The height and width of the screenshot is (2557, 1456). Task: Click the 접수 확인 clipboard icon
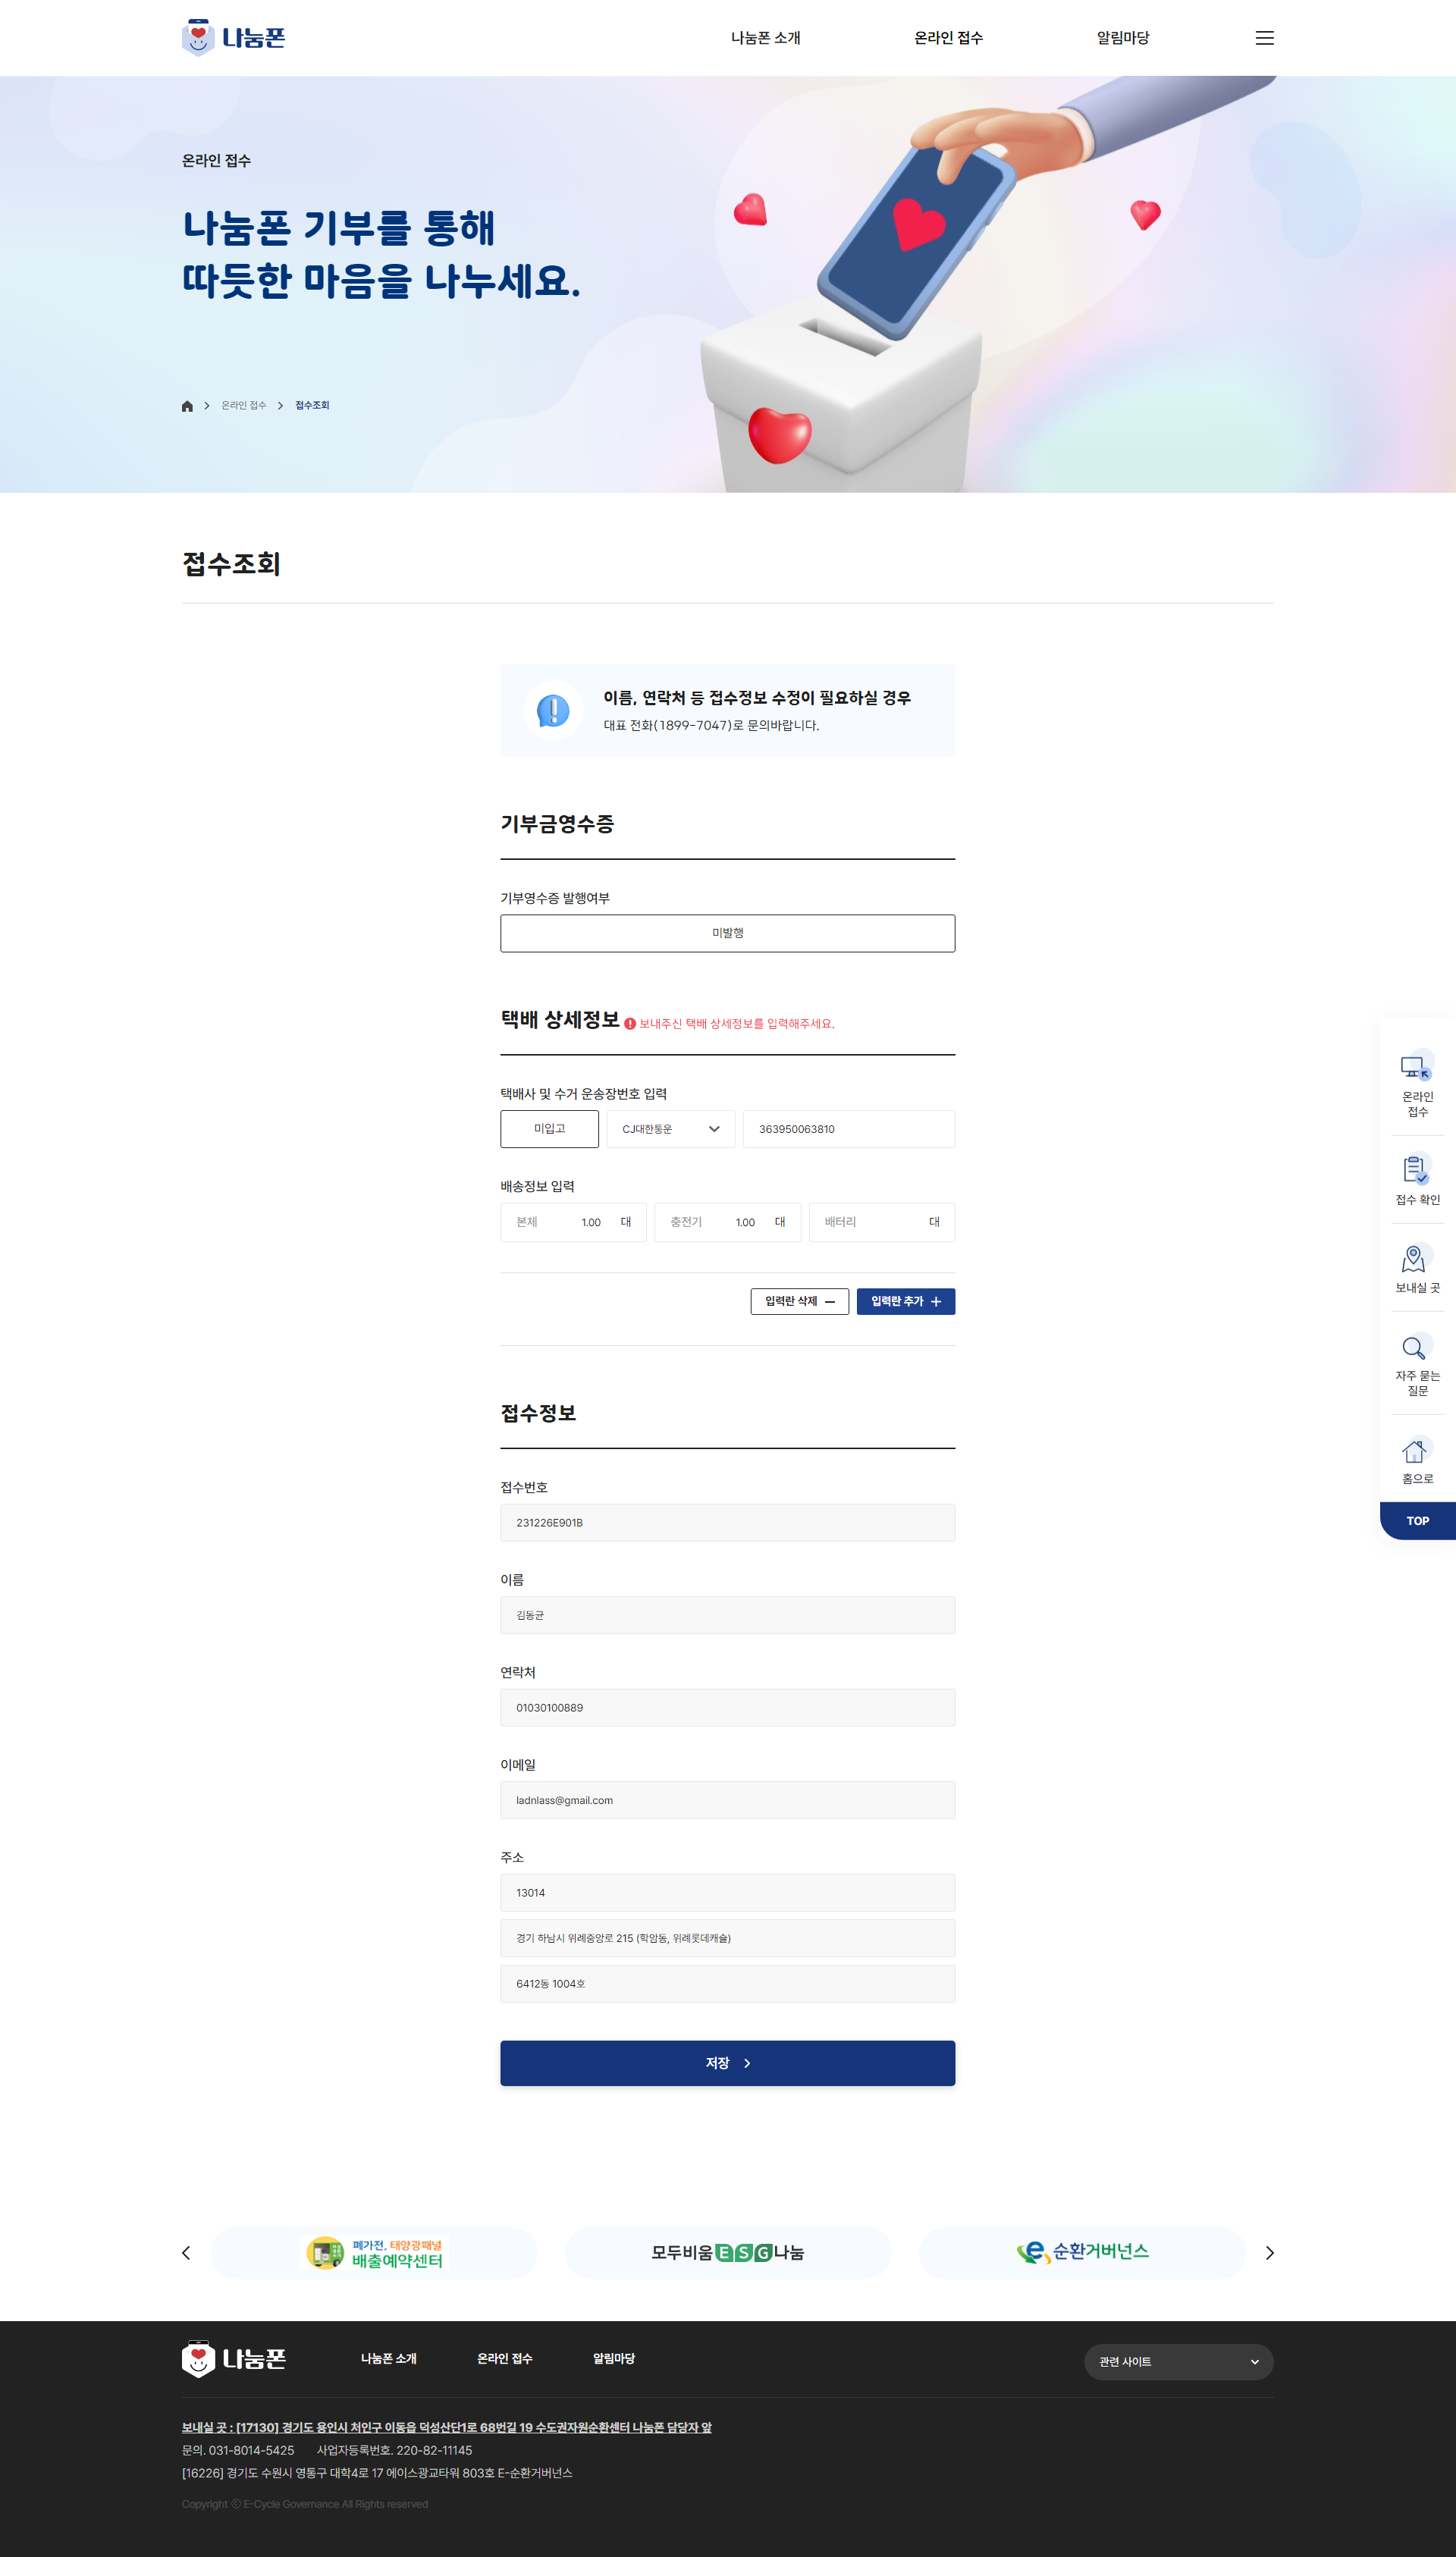coord(1416,1170)
